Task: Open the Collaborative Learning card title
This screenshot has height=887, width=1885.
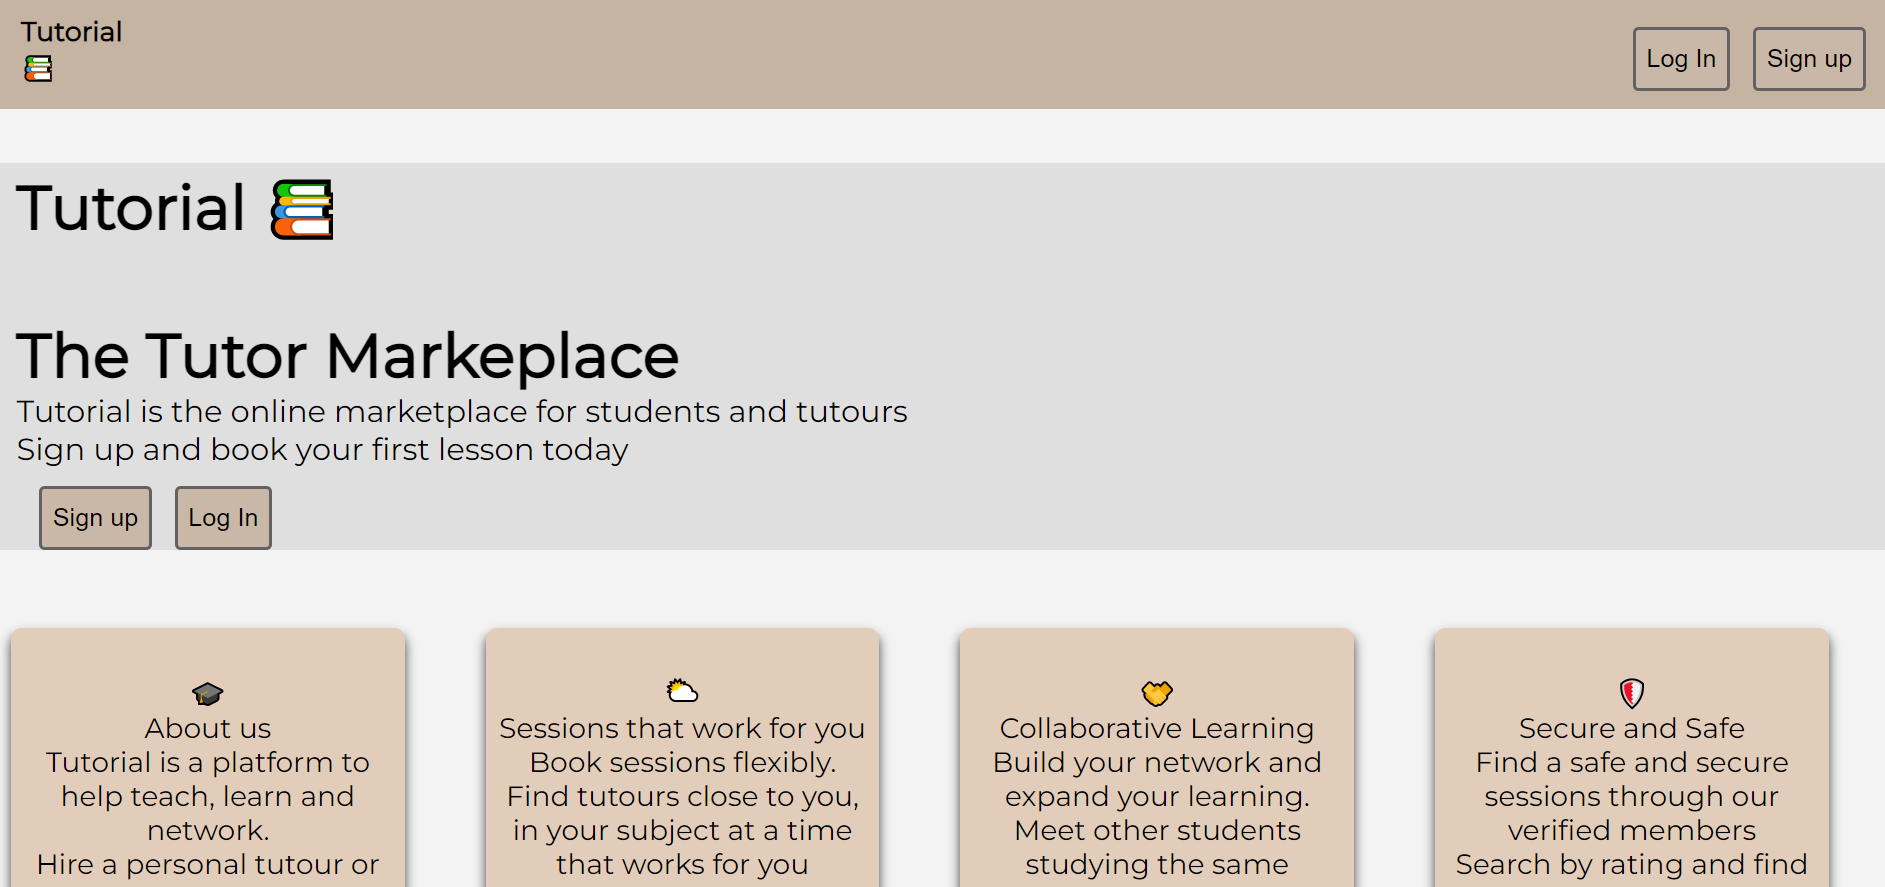Action: (x=1157, y=728)
